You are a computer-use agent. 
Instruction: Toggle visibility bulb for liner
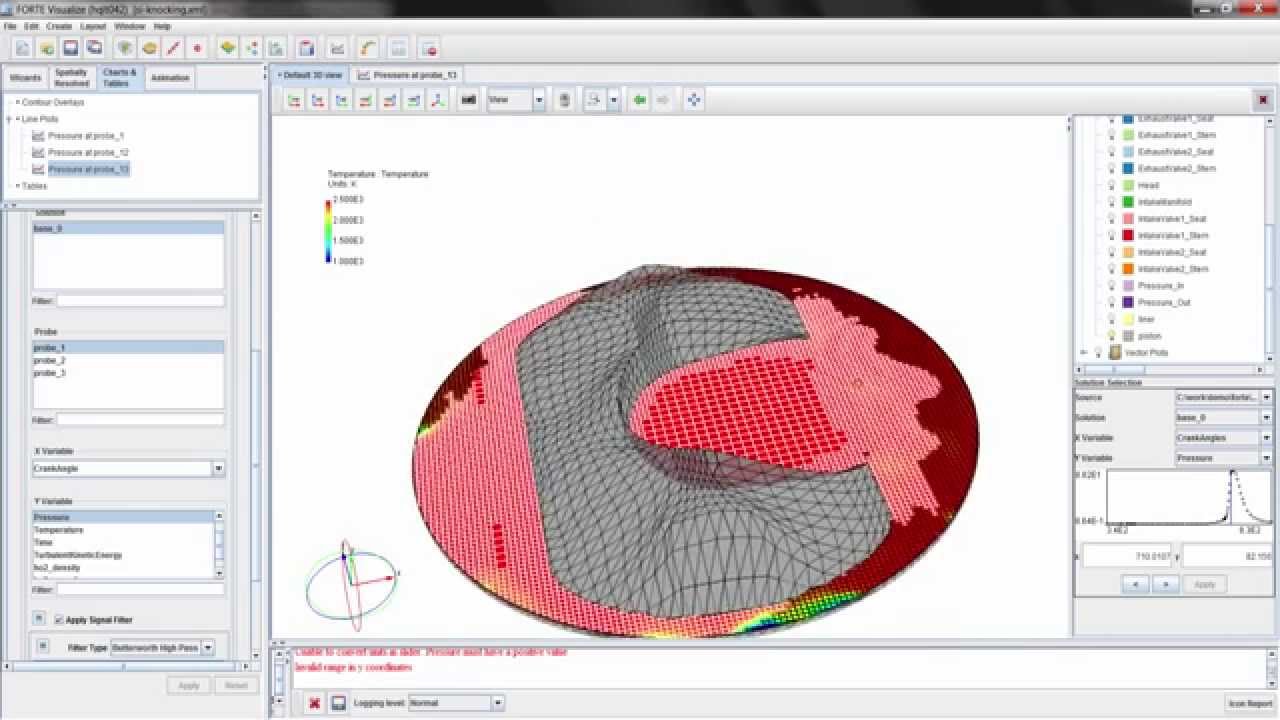1111,319
